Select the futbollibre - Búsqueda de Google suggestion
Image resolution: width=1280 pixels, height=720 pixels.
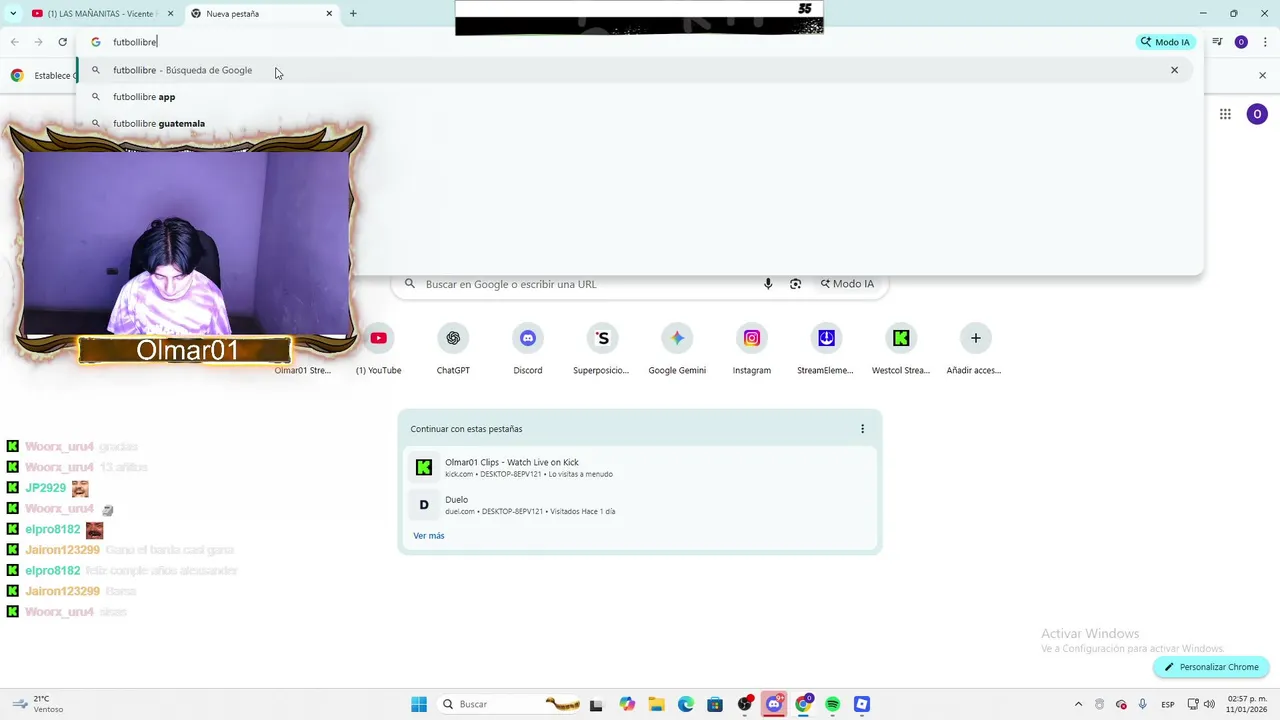(635, 70)
